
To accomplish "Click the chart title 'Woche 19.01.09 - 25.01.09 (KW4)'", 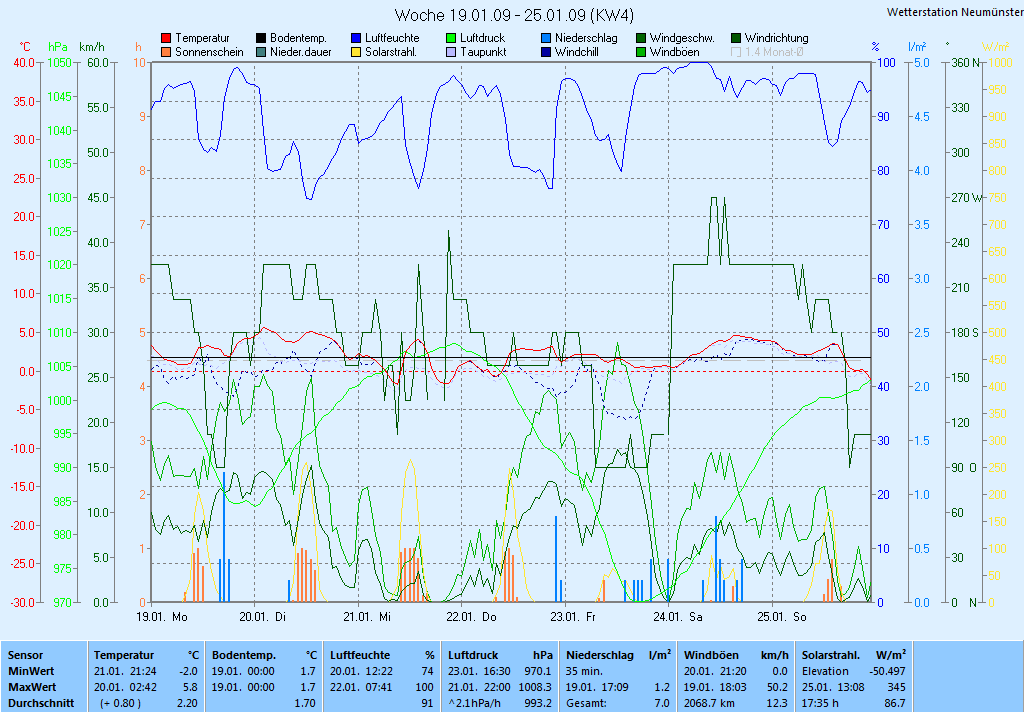I will point(514,15).
